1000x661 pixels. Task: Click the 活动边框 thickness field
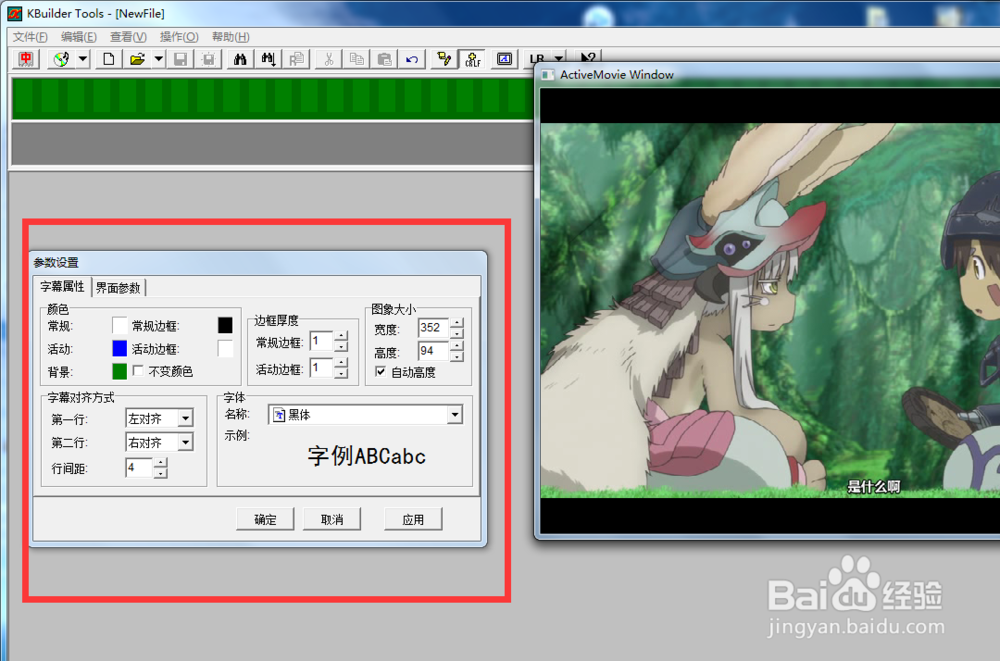[321, 368]
